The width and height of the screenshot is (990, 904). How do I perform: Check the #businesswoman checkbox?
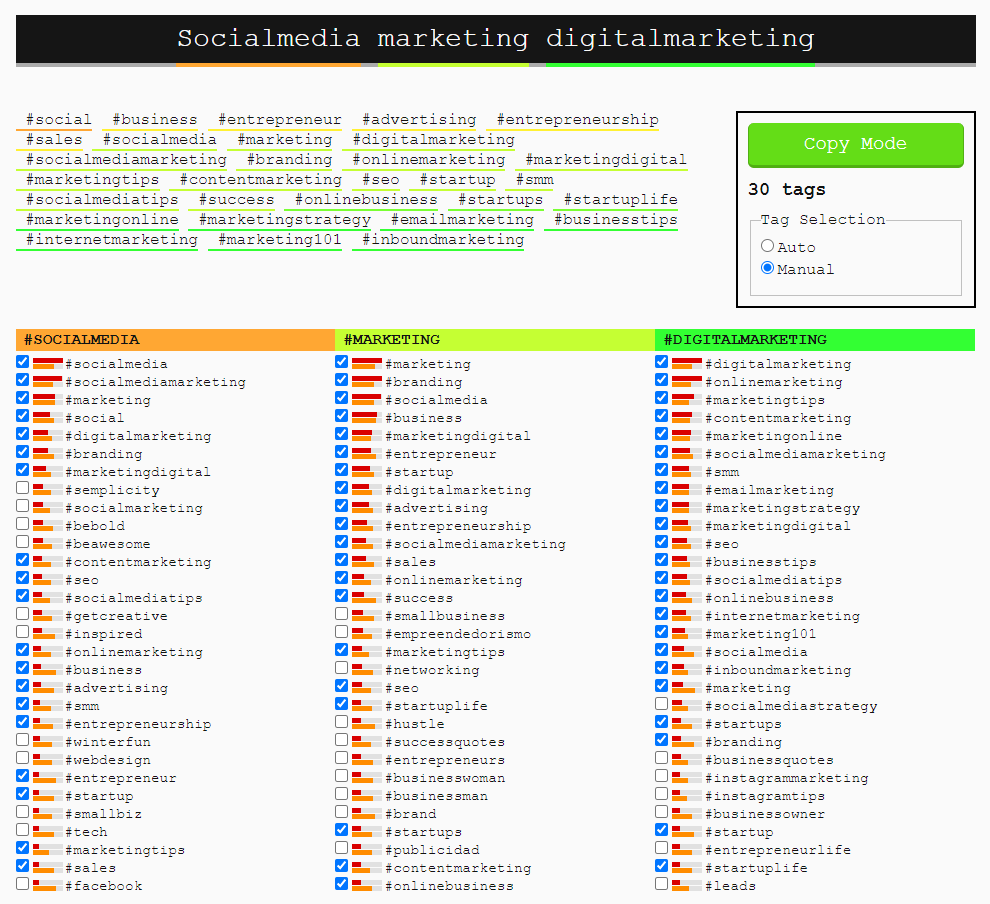coord(342,776)
